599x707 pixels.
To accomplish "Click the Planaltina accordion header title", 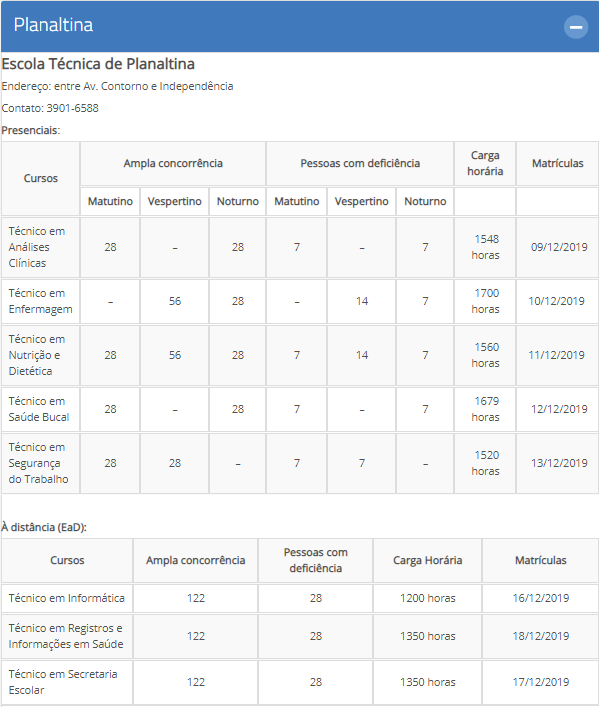I will coord(53,25).
